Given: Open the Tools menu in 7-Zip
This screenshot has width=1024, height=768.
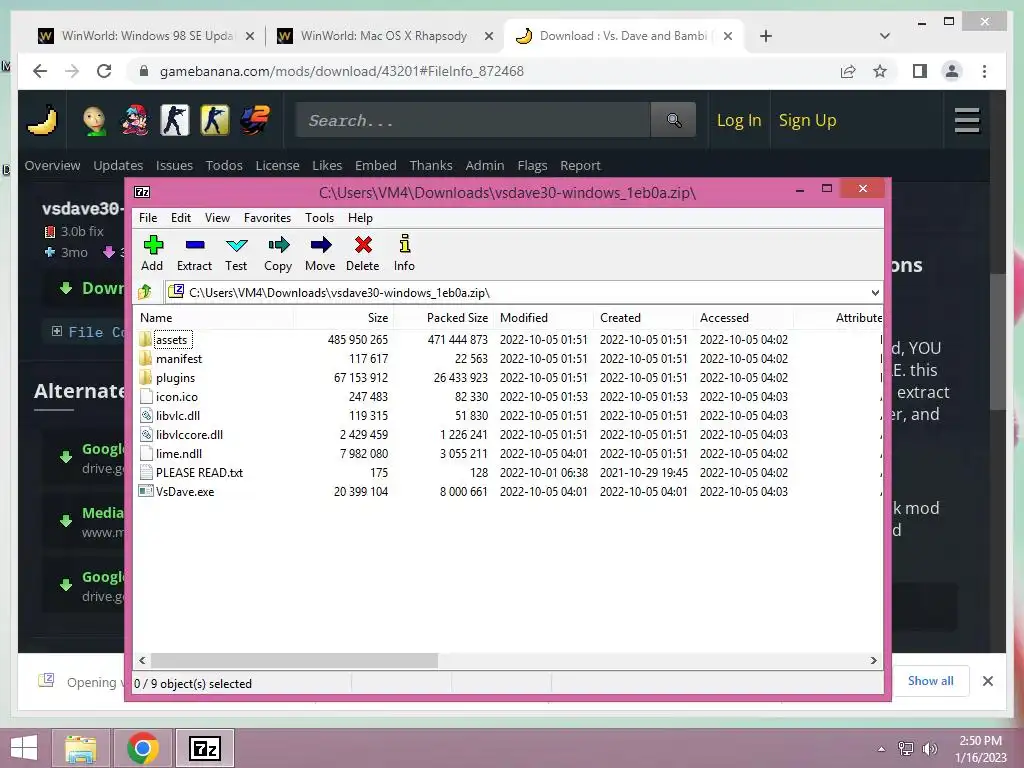Looking at the screenshot, I should [x=319, y=217].
